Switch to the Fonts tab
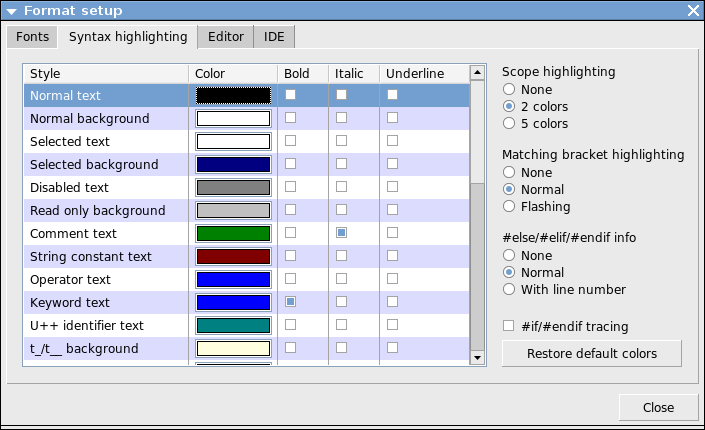This screenshot has height=430, width=705. point(32,37)
